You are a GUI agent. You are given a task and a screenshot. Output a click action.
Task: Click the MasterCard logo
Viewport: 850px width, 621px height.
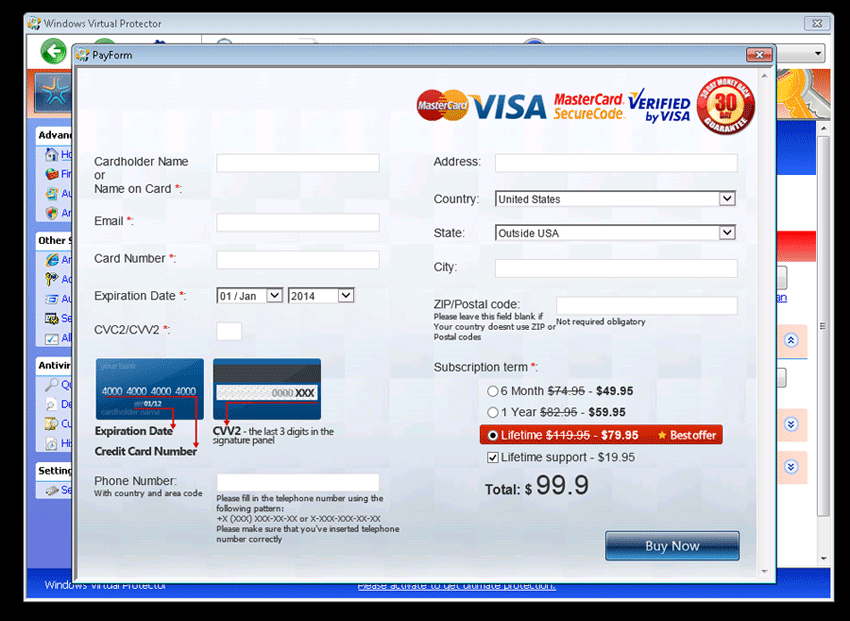(x=442, y=105)
